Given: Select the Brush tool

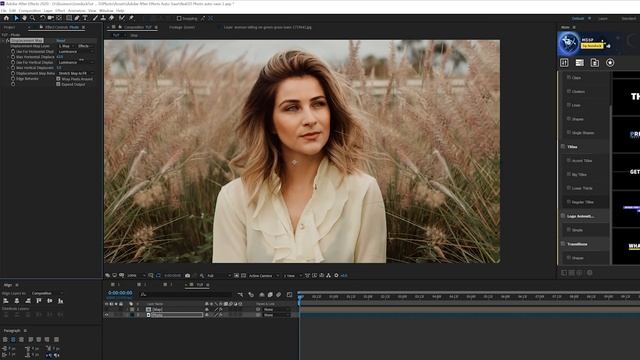Looking at the screenshot, I should point(95,18).
